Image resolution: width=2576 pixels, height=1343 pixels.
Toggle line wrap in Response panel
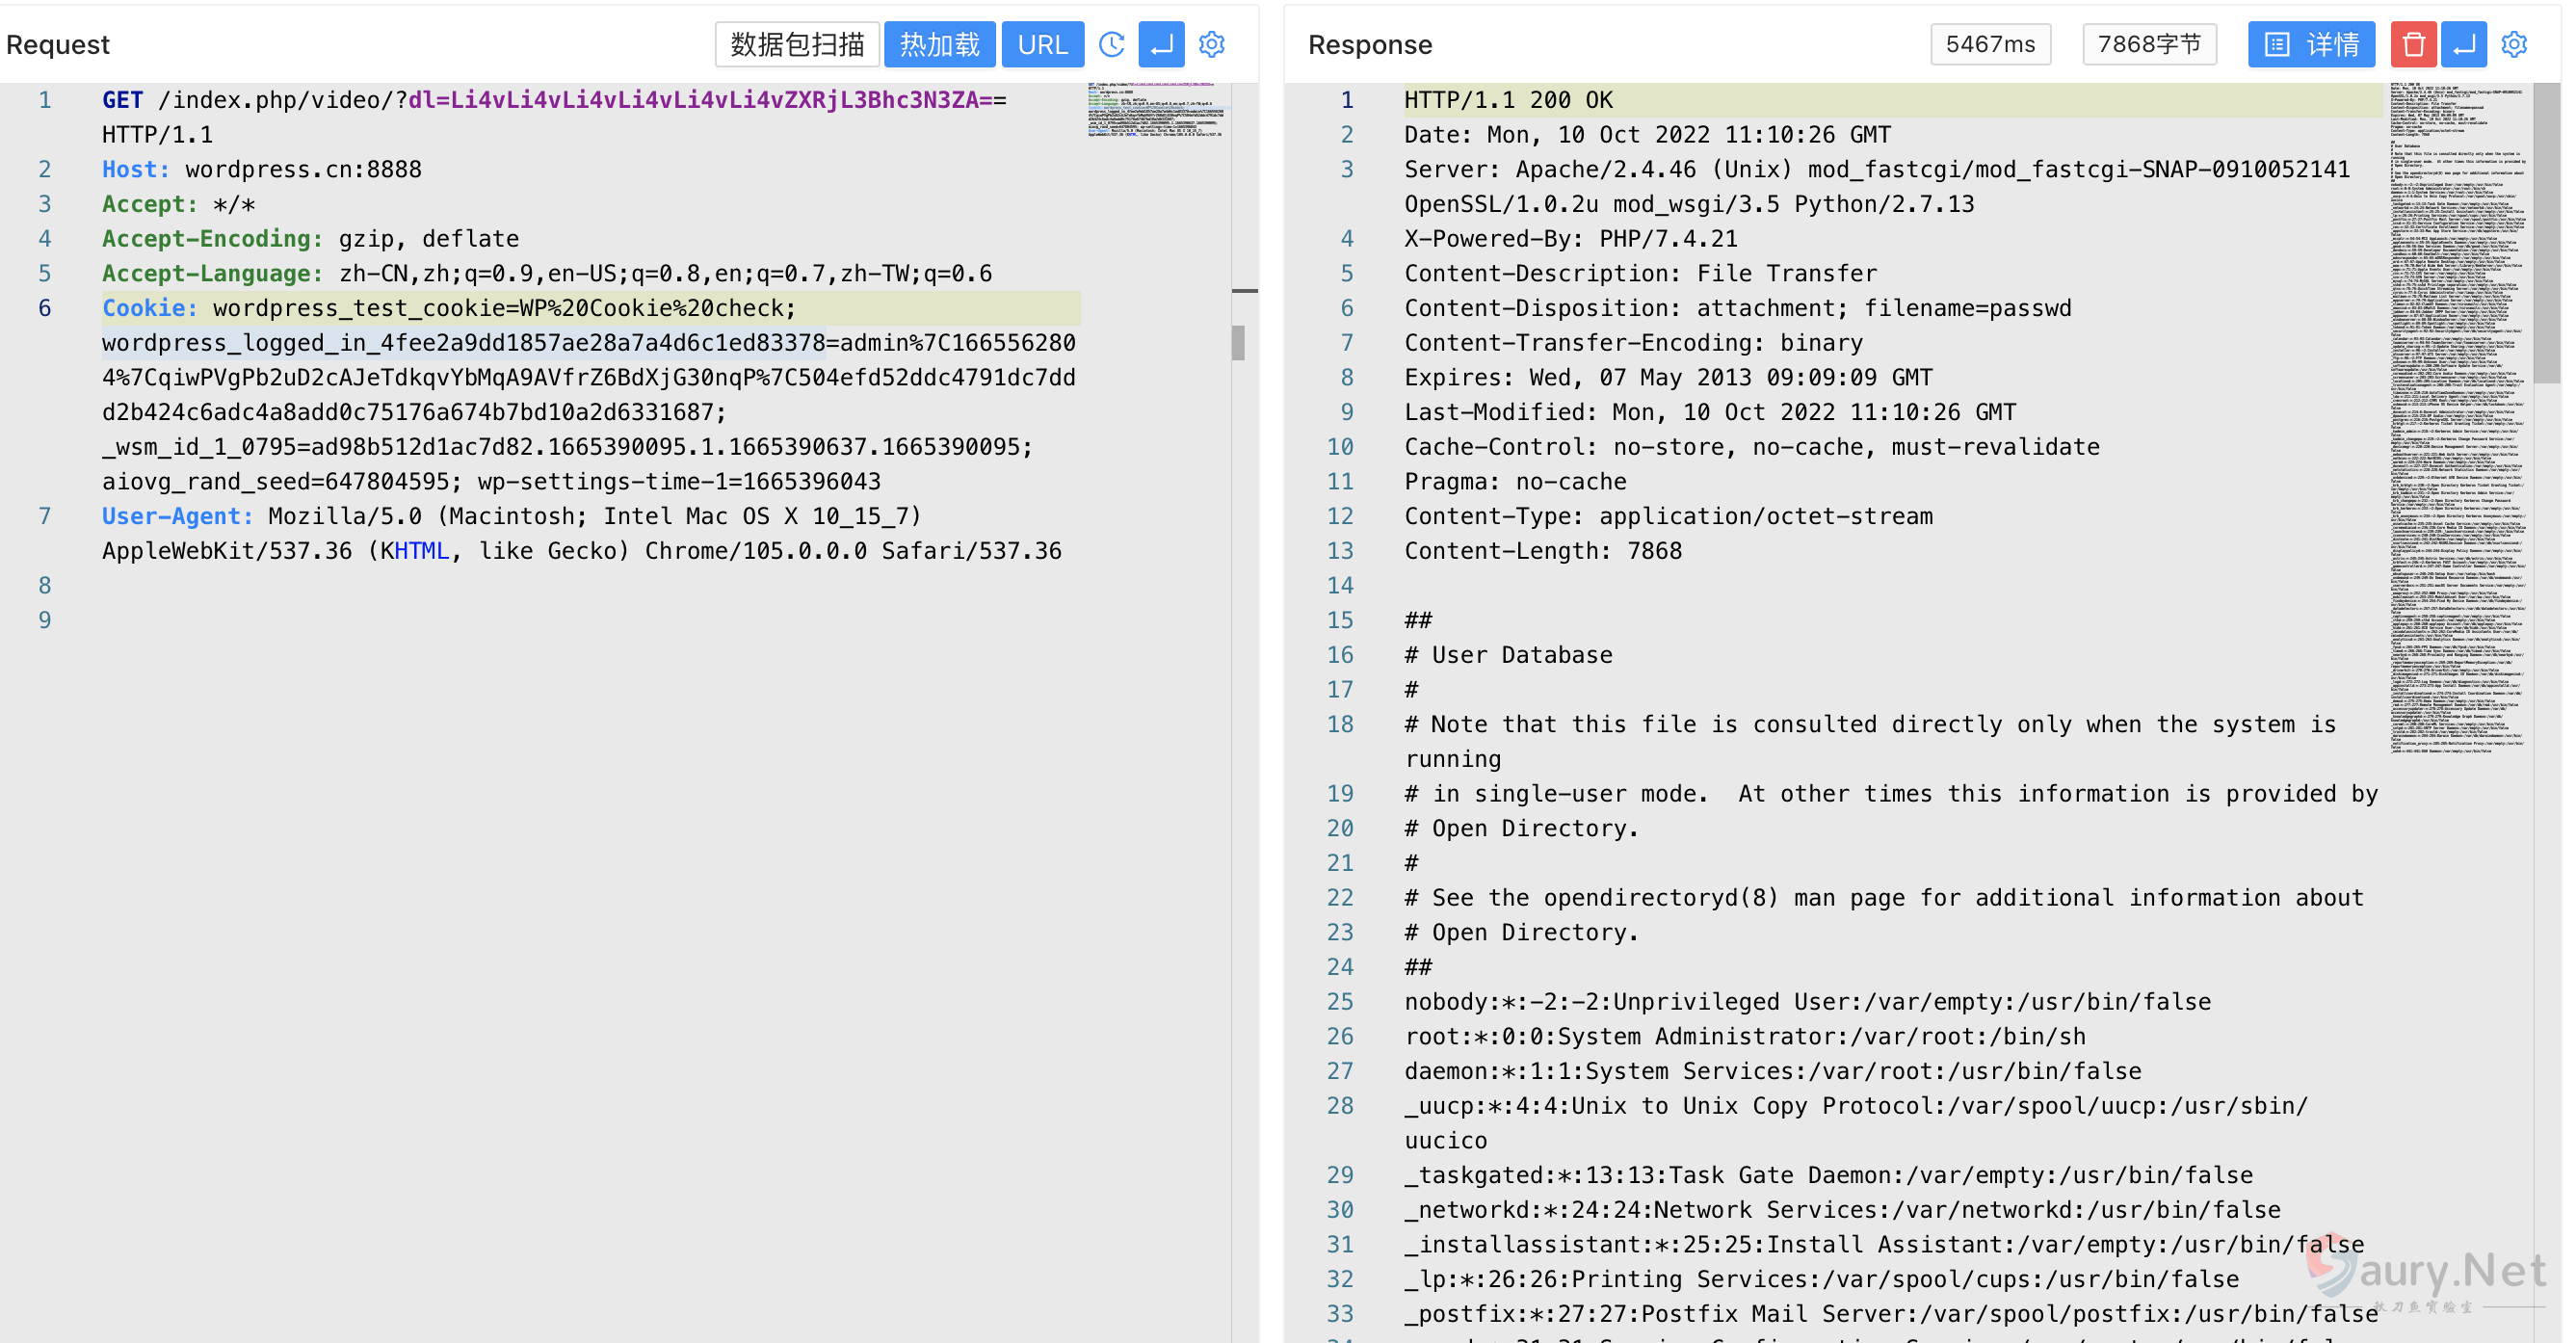(2463, 45)
